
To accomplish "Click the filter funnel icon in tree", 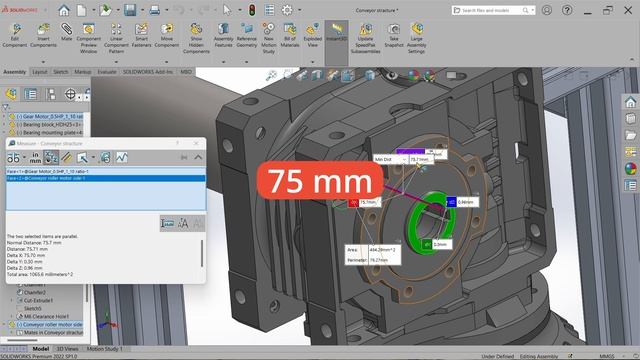I will (6, 107).
